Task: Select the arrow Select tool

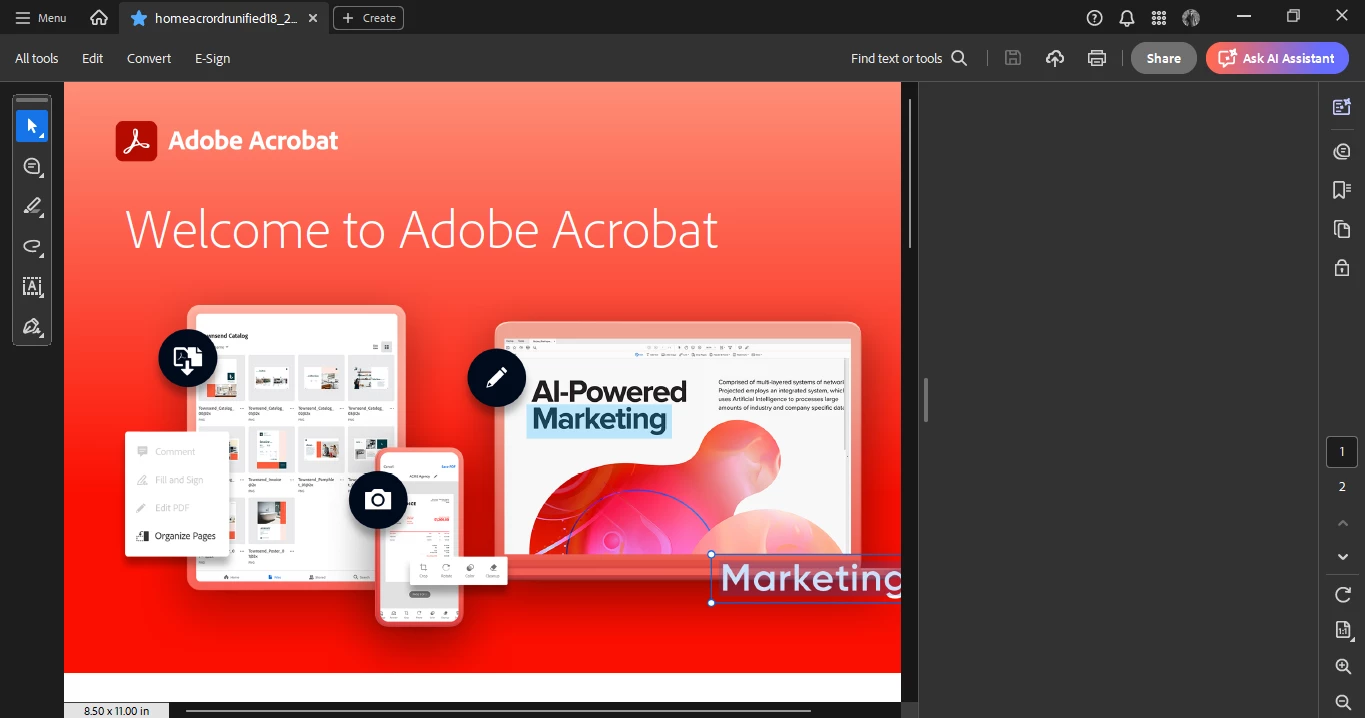Action: coord(32,126)
